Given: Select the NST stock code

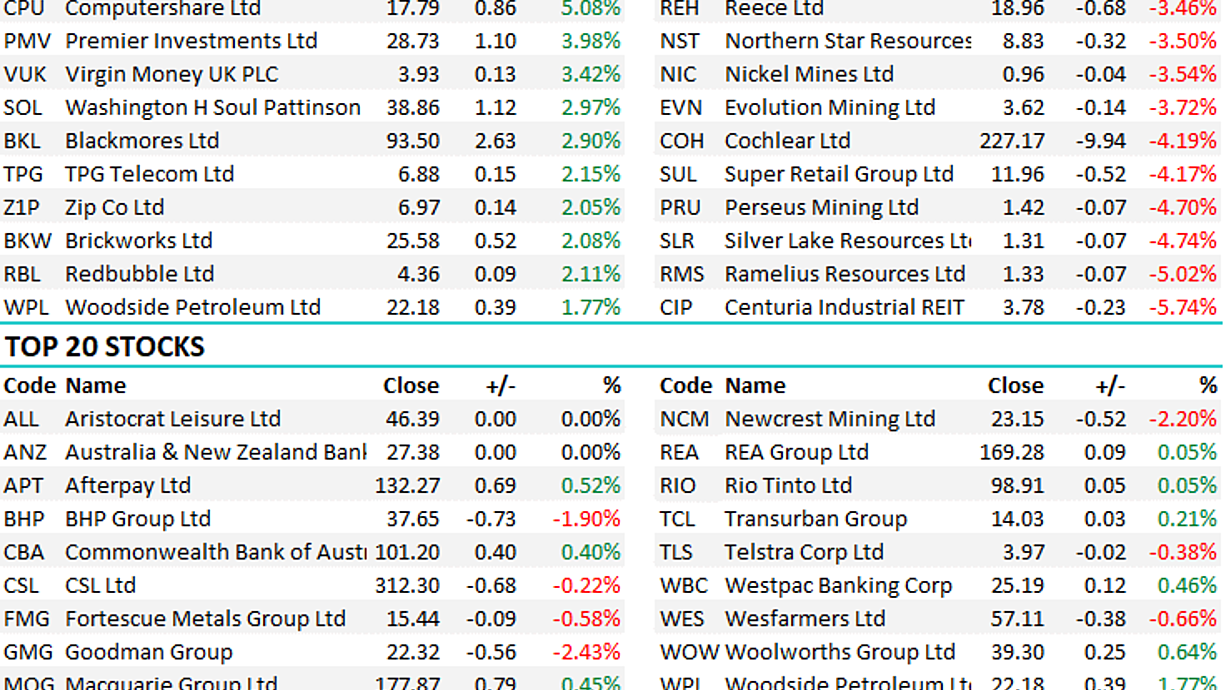Looking at the screenshot, I should tap(680, 41).
